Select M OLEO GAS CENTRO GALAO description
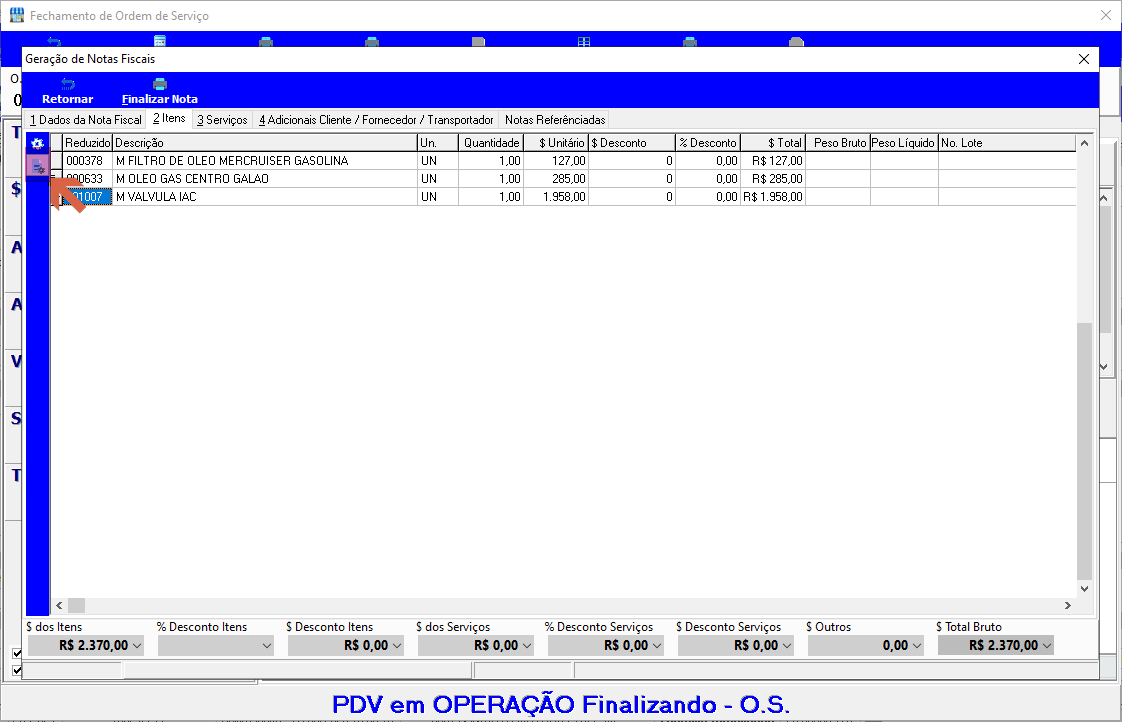The width and height of the screenshot is (1122, 722). [265, 179]
